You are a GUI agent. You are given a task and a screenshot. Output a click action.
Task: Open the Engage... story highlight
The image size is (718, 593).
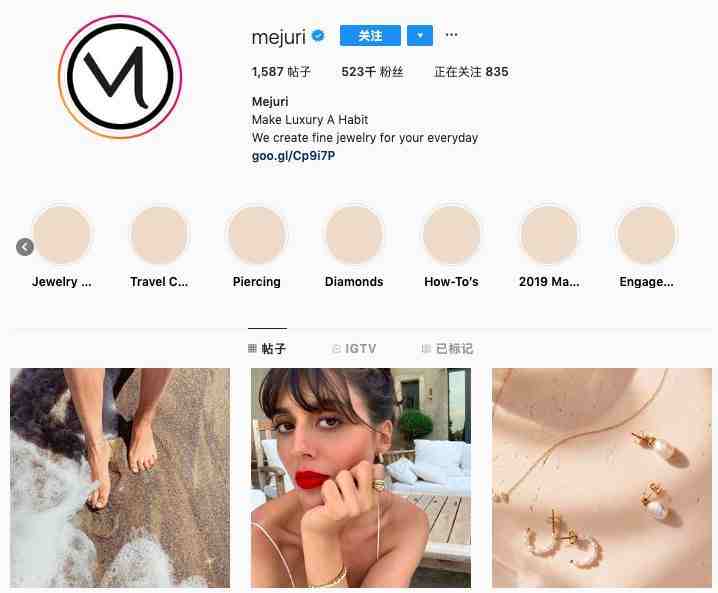pos(646,234)
